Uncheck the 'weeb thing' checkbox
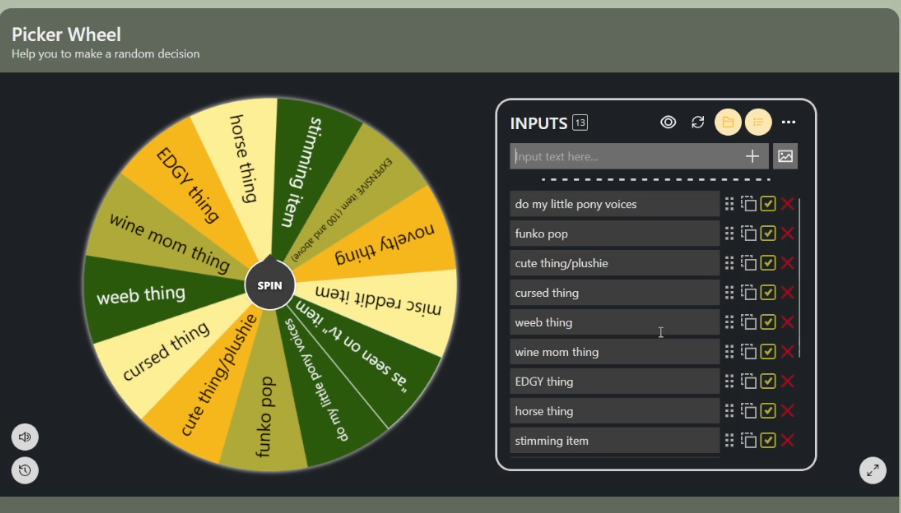Screen dimensions: 901x513 768,322
